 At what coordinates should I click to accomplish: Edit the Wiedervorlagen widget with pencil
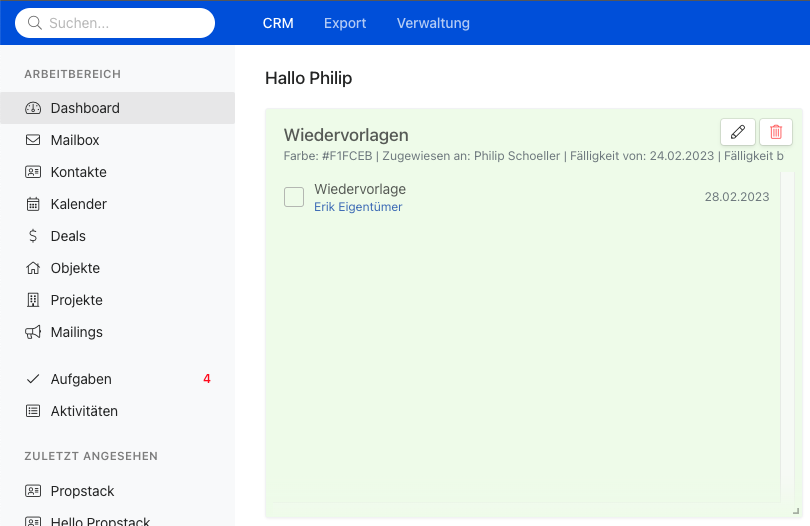[738, 132]
